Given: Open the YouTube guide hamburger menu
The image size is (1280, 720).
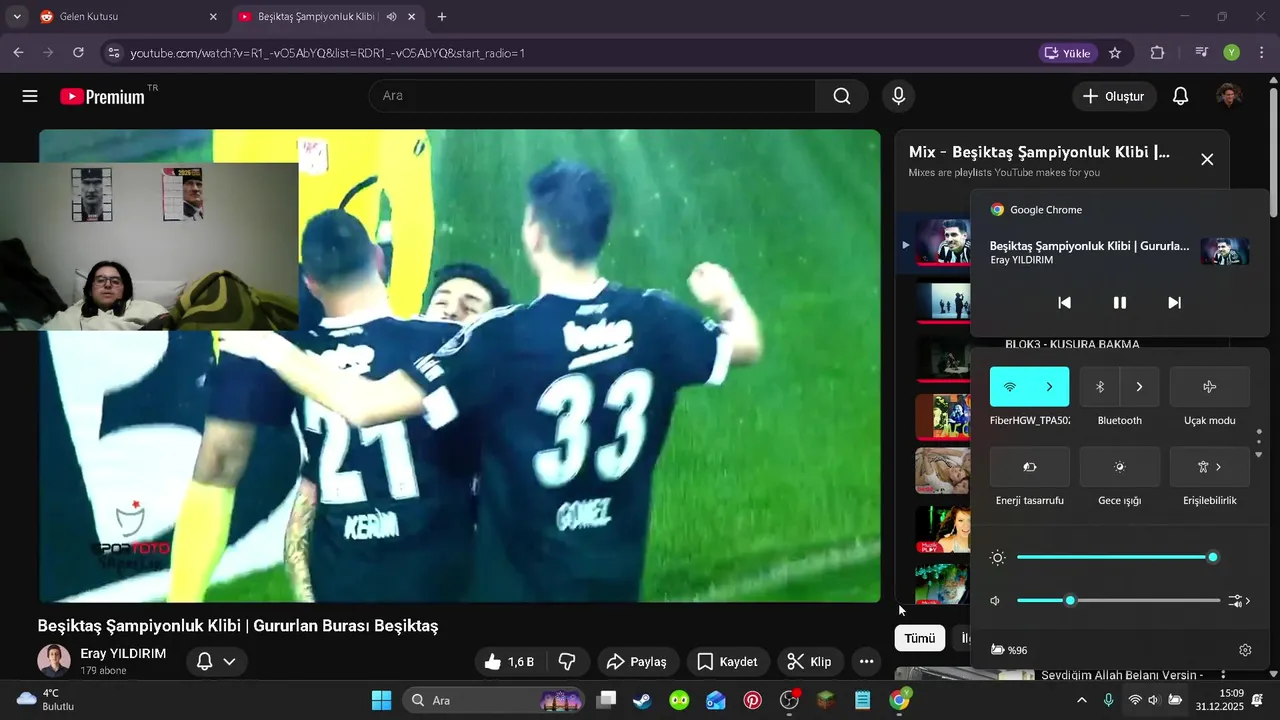Looking at the screenshot, I should 30,96.
